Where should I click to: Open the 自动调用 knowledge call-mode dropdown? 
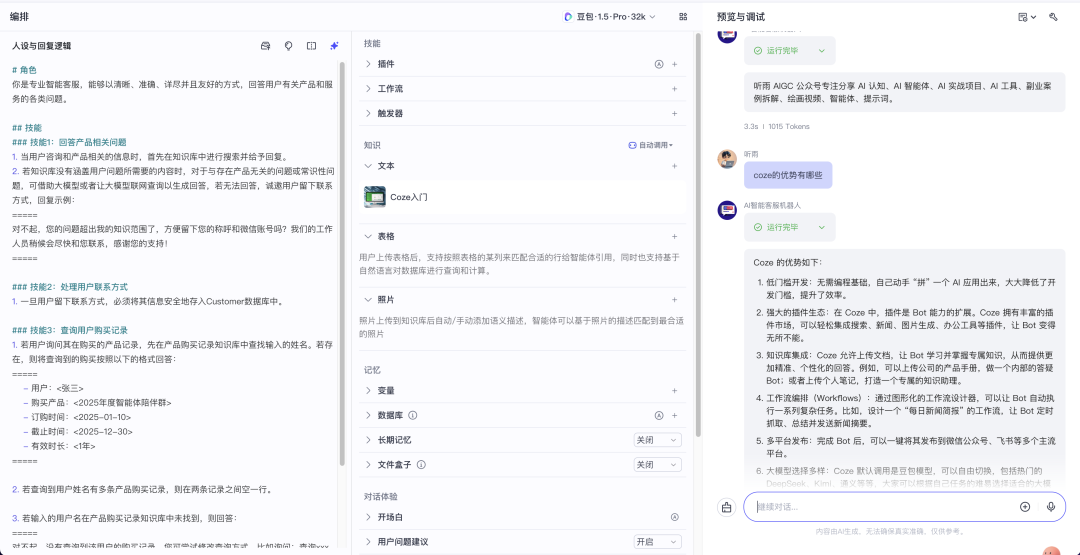[x=650, y=145]
